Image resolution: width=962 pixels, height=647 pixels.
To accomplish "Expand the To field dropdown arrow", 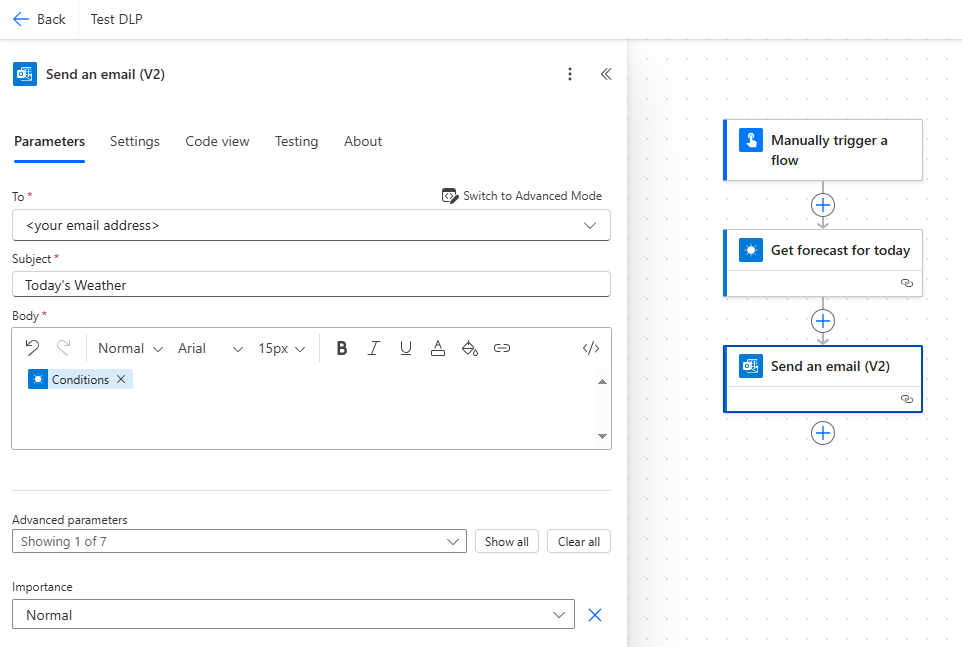I will point(590,226).
